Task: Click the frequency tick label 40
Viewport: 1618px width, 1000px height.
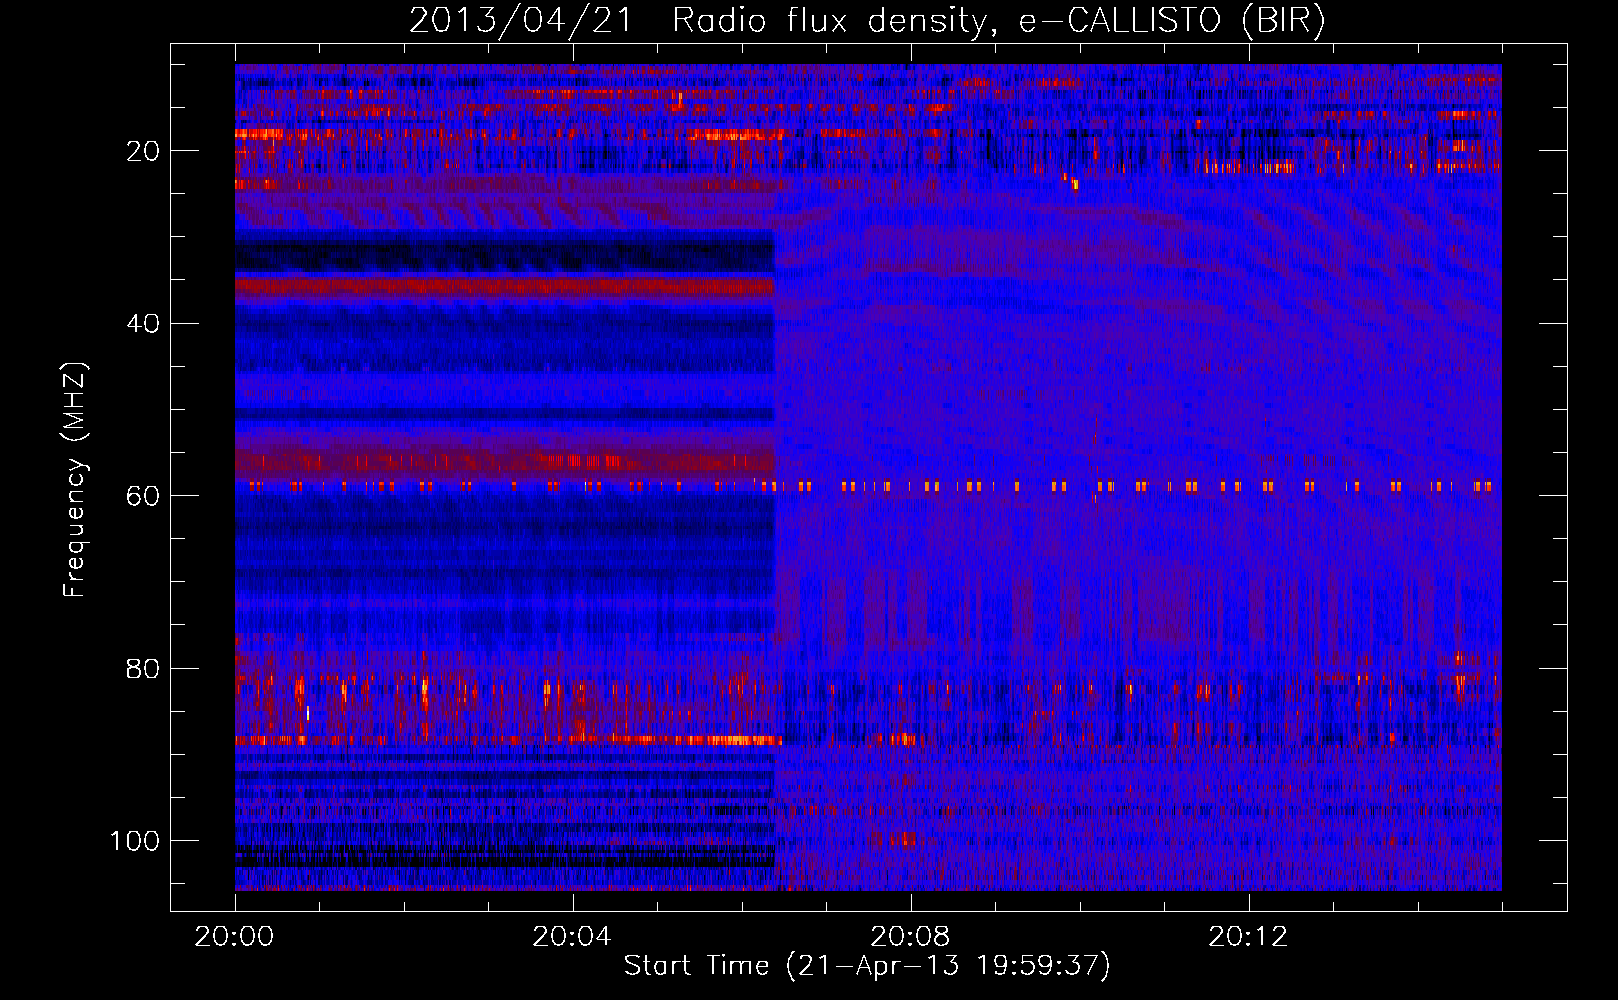Action: [x=143, y=324]
